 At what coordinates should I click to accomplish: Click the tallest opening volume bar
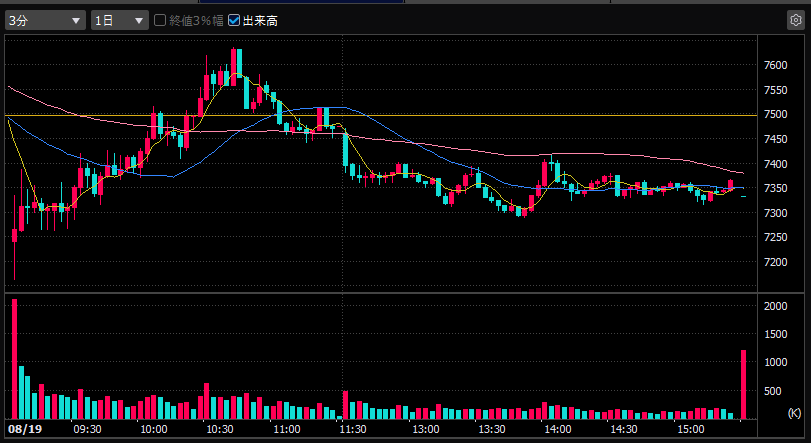click(x=14, y=359)
